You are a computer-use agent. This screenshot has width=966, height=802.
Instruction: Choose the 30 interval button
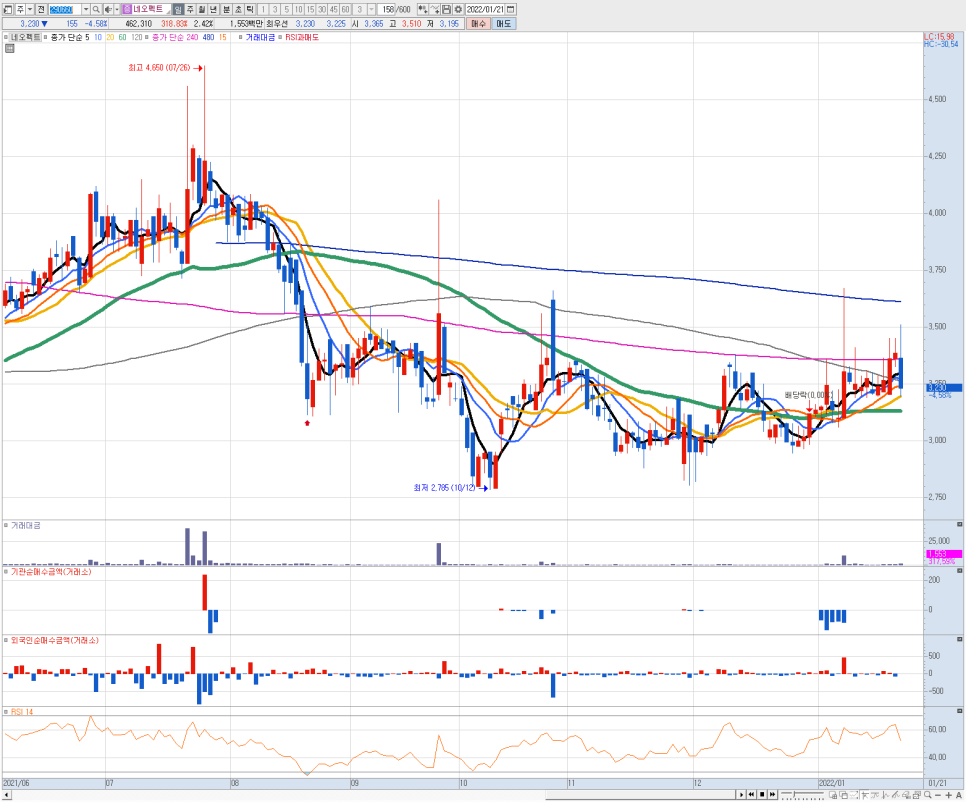pyautogui.click(x=322, y=9)
